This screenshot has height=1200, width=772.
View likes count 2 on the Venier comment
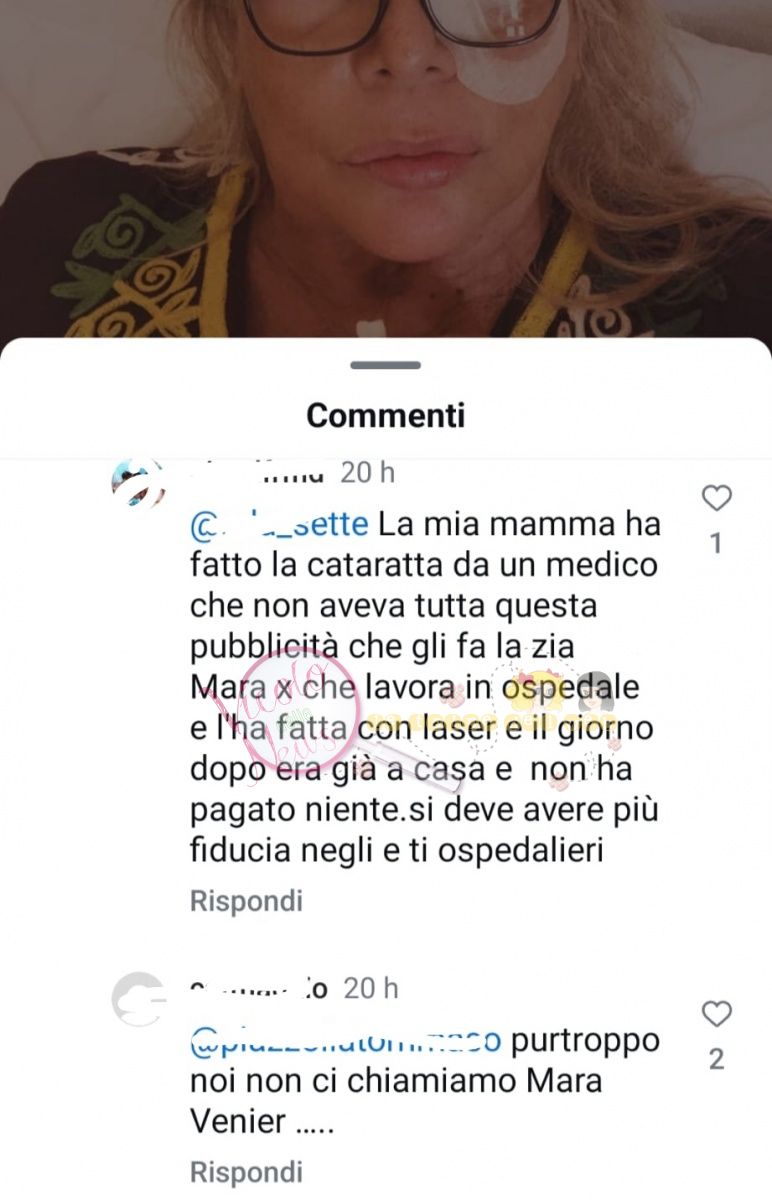pos(716,1059)
